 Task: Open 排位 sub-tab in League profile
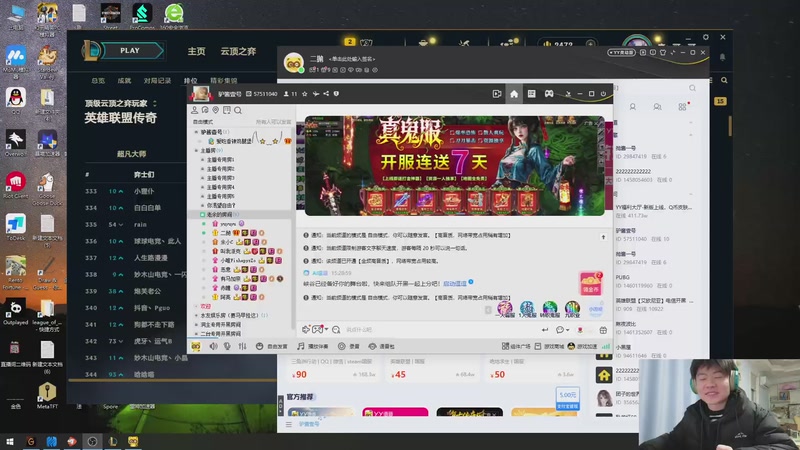[x=190, y=81]
